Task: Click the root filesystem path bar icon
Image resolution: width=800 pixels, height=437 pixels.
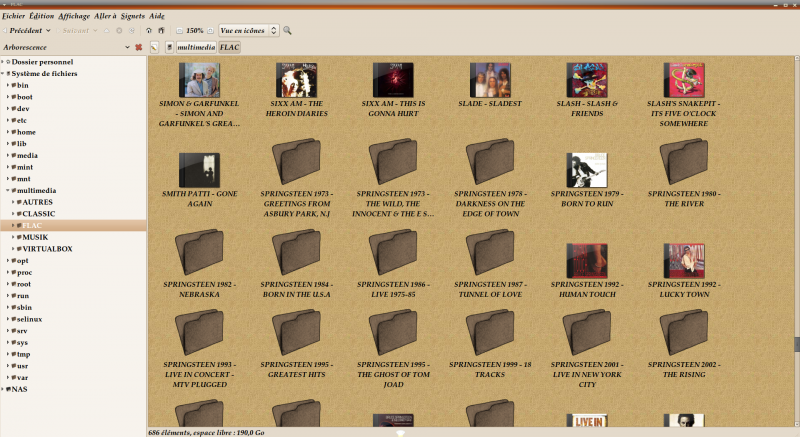Action: (x=169, y=47)
